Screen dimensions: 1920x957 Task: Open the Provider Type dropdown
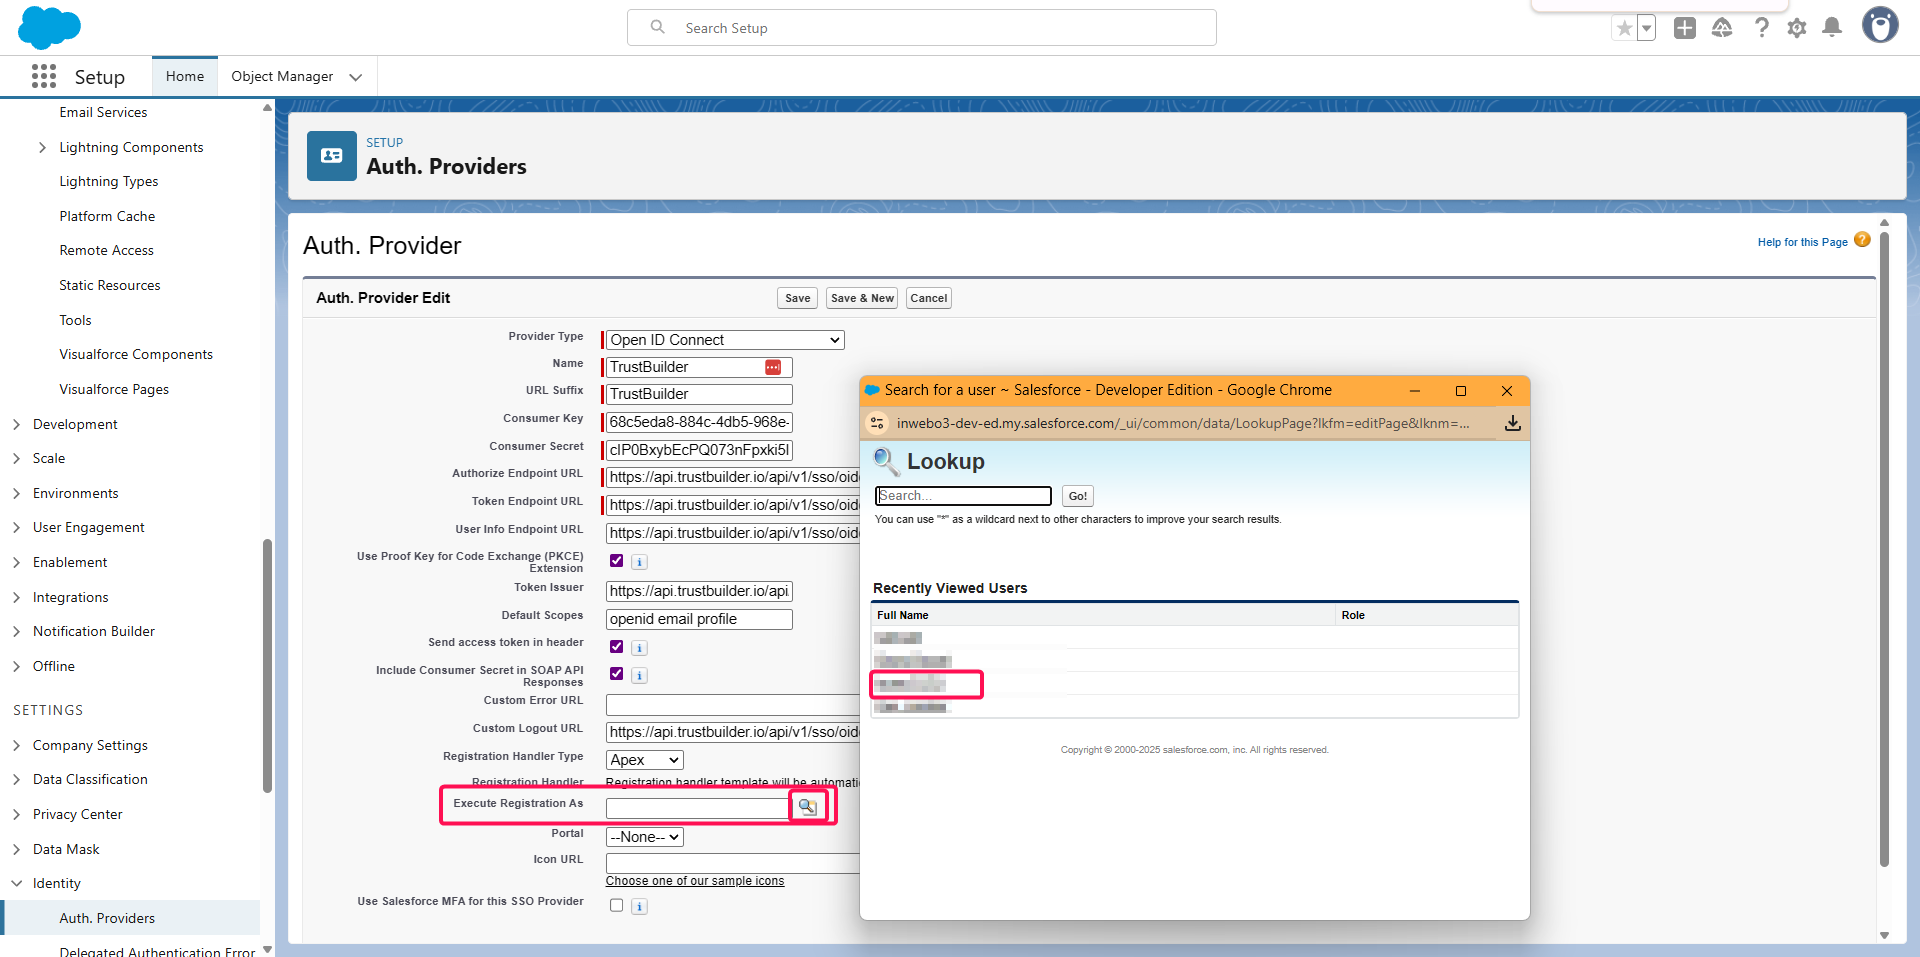[724, 340]
